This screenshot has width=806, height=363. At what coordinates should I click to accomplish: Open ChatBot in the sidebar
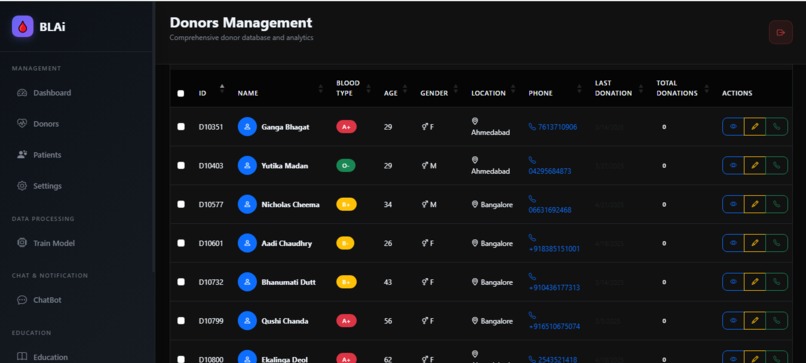click(77, 300)
